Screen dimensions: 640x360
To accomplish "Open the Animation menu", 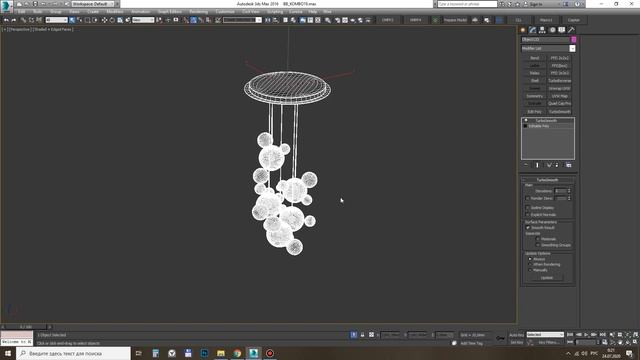I will (x=140, y=12).
